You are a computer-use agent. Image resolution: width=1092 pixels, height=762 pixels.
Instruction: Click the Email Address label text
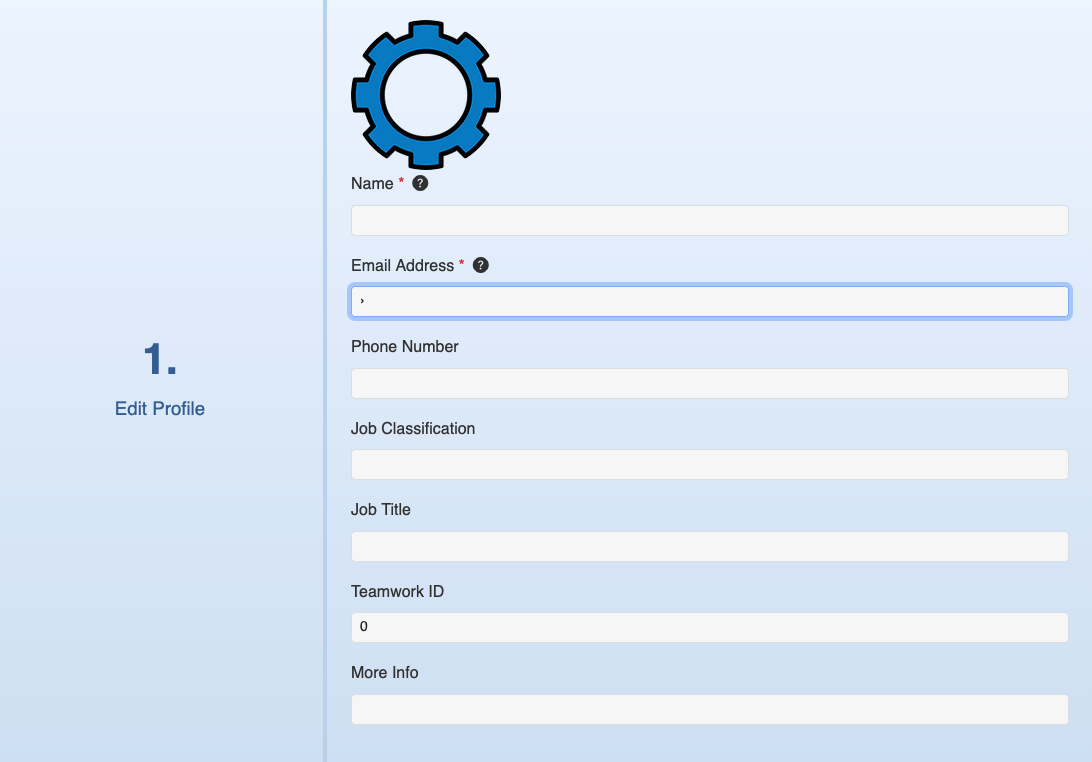(402, 266)
